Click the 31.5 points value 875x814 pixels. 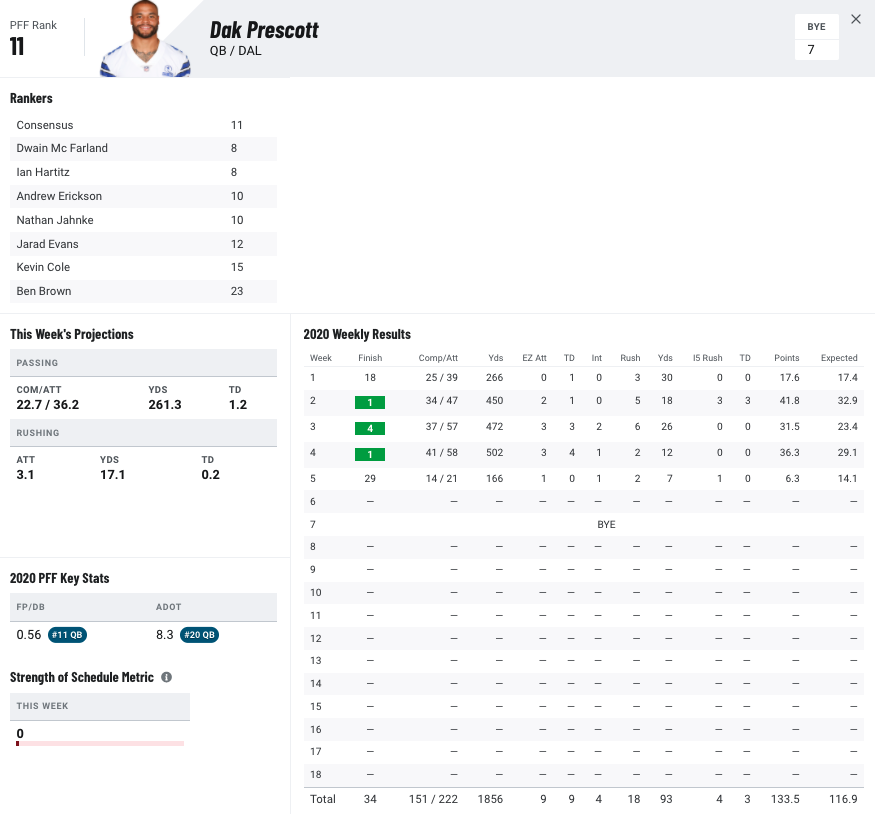tap(790, 427)
